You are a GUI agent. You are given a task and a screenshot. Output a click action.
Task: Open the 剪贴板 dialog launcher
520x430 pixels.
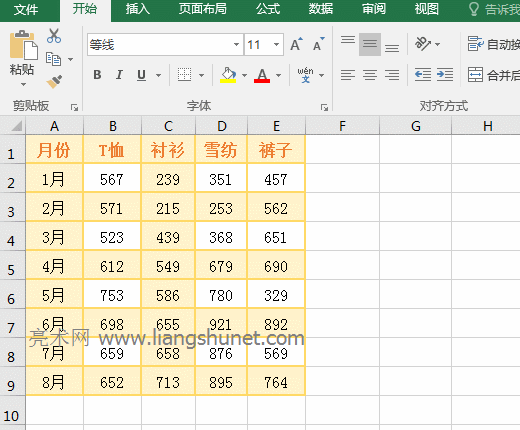click(x=74, y=107)
